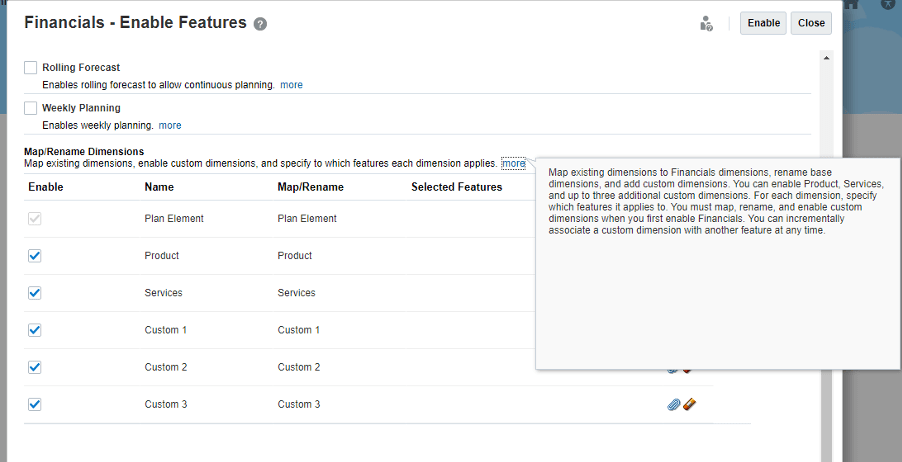Screen dimensions: 902x462
Task: Click the user assistance person icon
Action: pyautogui.click(x=706, y=23)
